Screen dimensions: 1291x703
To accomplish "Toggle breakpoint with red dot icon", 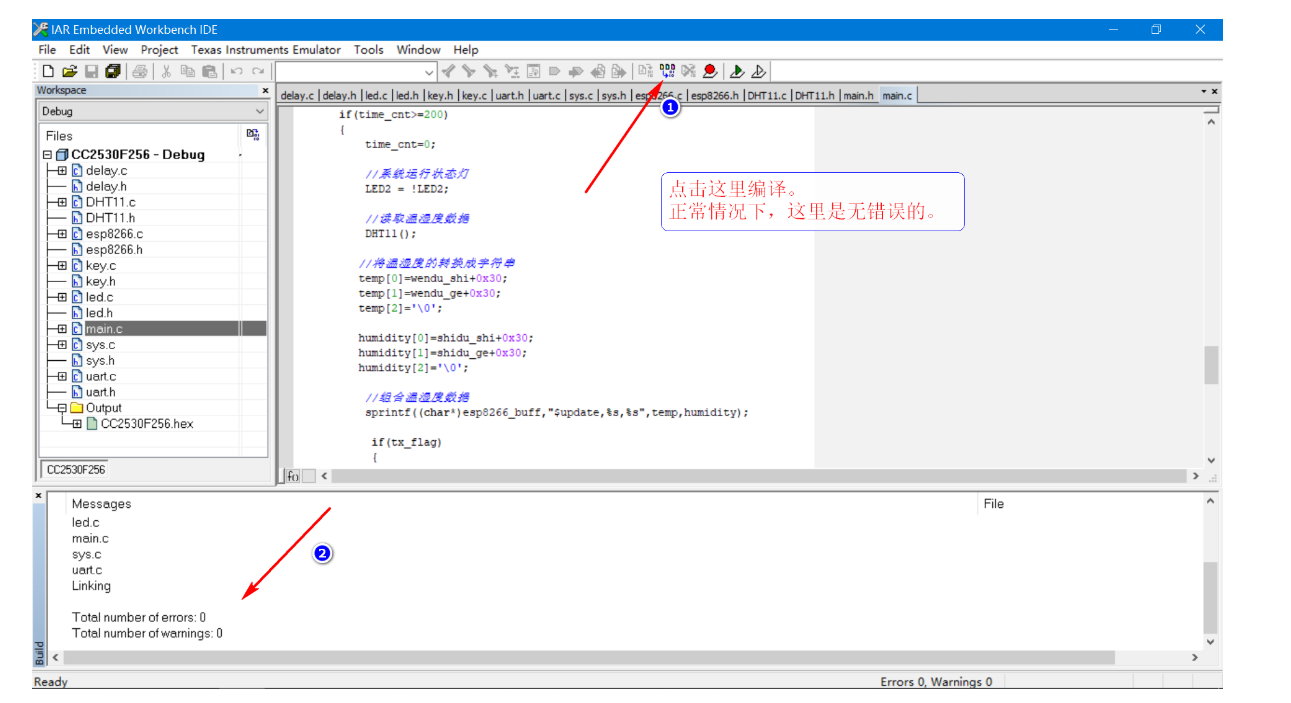I will pyautogui.click(x=710, y=71).
